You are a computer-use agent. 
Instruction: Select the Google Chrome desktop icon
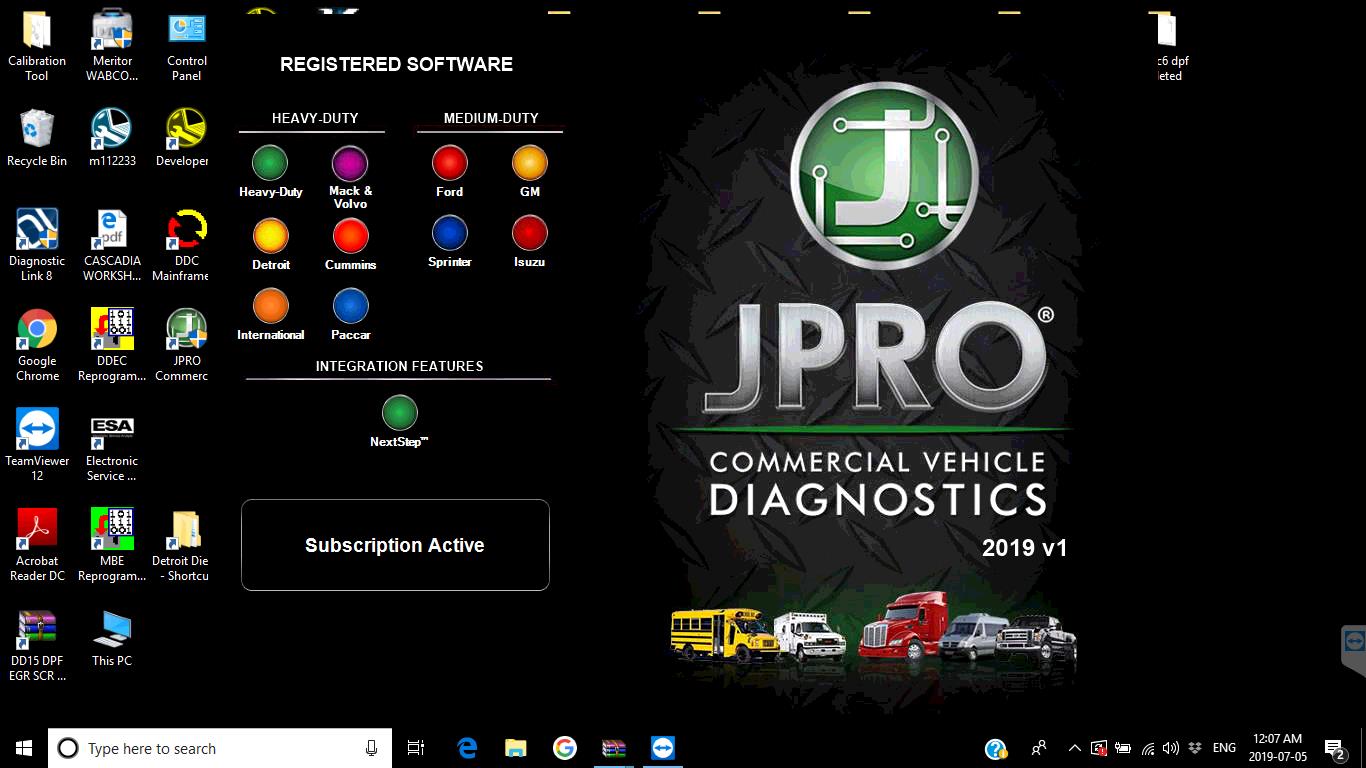[x=37, y=345]
